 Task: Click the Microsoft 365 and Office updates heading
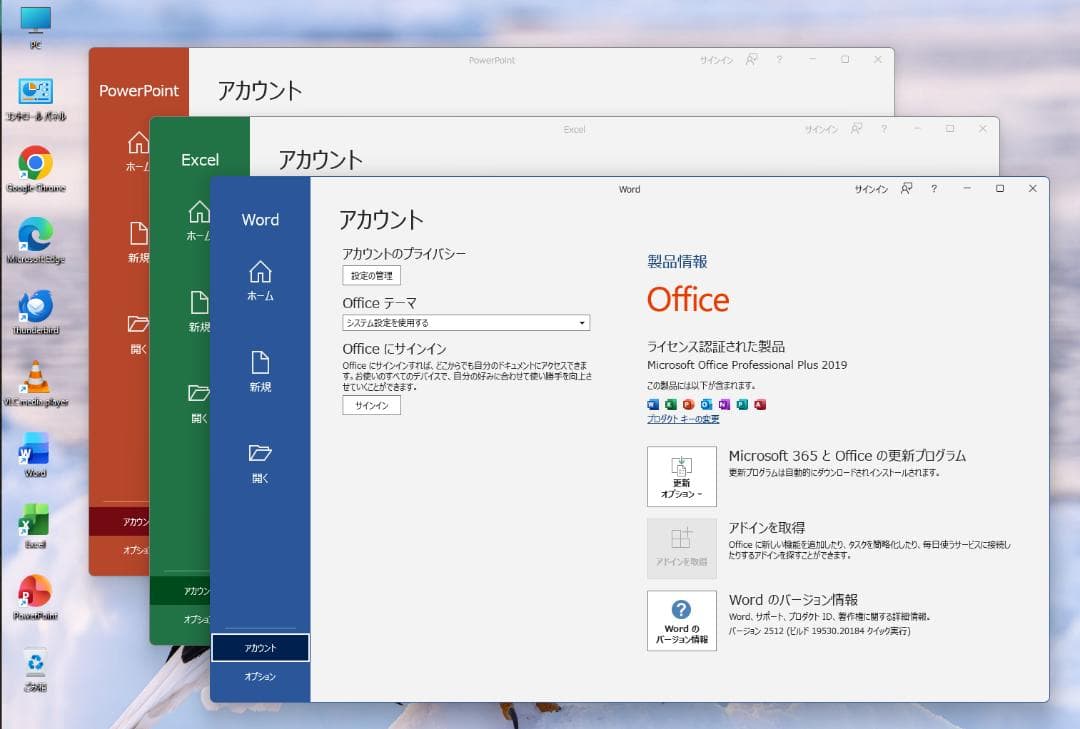847,455
